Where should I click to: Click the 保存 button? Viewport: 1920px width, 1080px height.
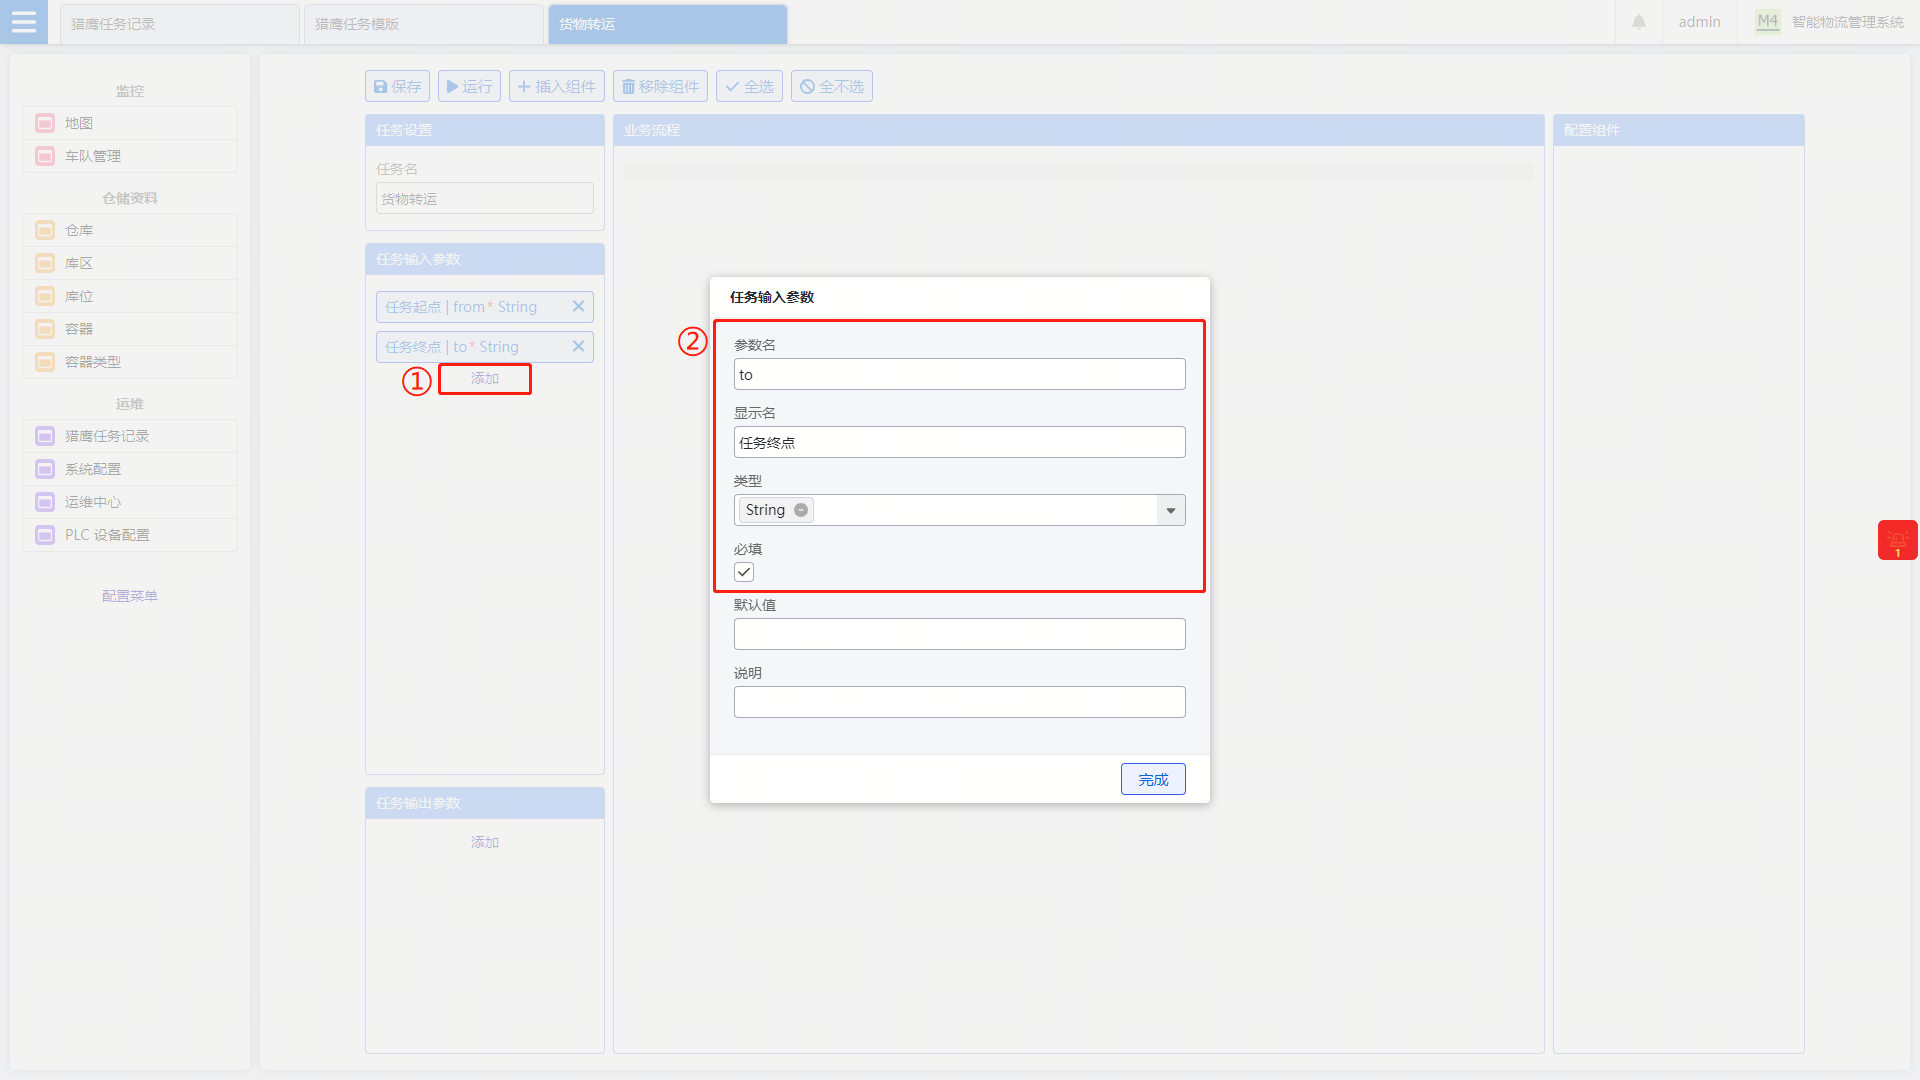pyautogui.click(x=397, y=86)
